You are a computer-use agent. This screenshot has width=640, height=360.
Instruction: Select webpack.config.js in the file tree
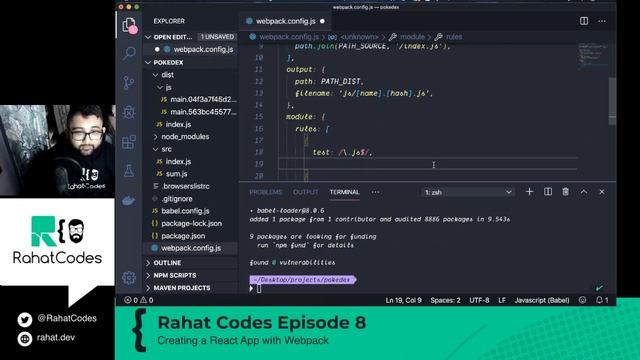pos(191,248)
